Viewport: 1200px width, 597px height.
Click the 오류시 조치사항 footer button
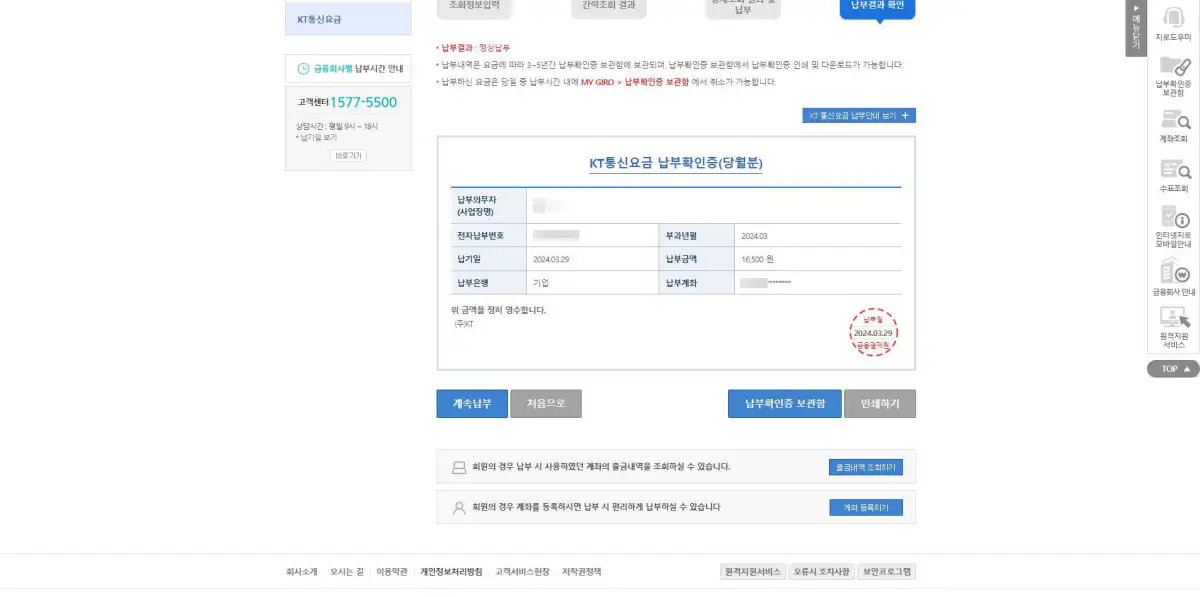[822, 572]
